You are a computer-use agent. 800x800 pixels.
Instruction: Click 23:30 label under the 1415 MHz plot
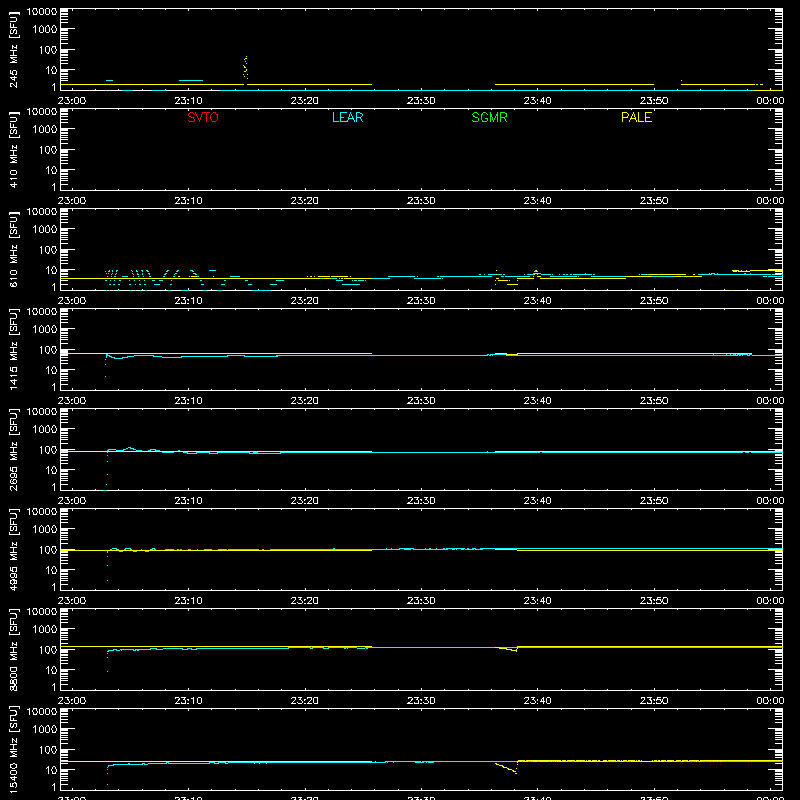pos(421,401)
